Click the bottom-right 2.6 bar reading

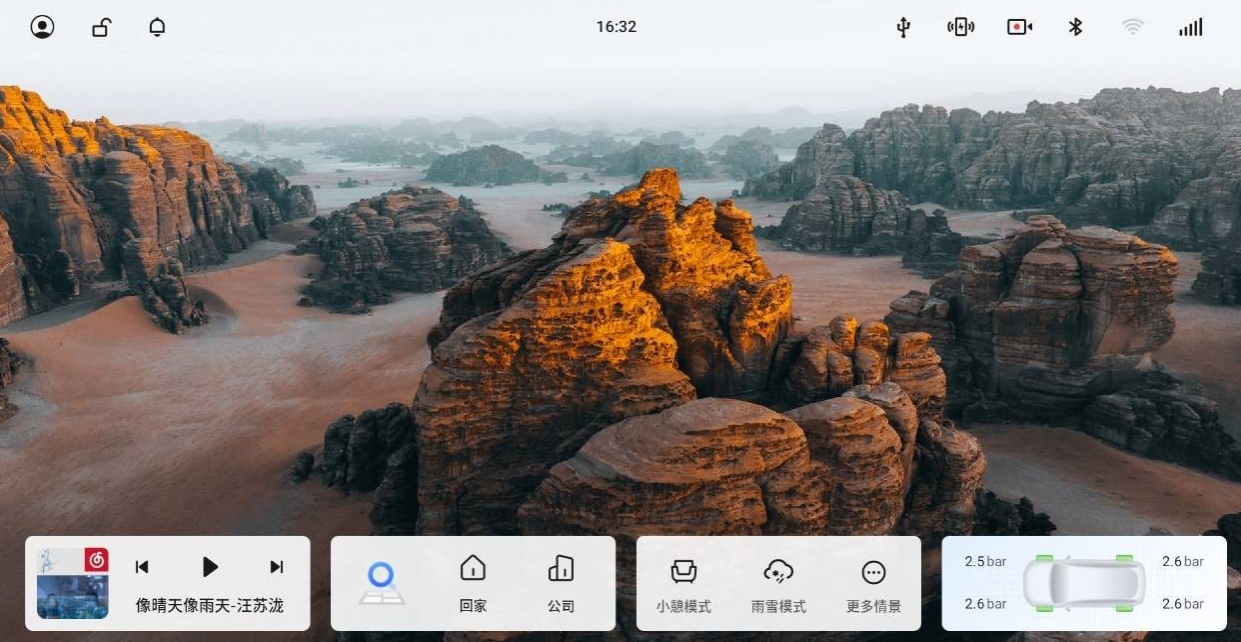tap(1183, 604)
